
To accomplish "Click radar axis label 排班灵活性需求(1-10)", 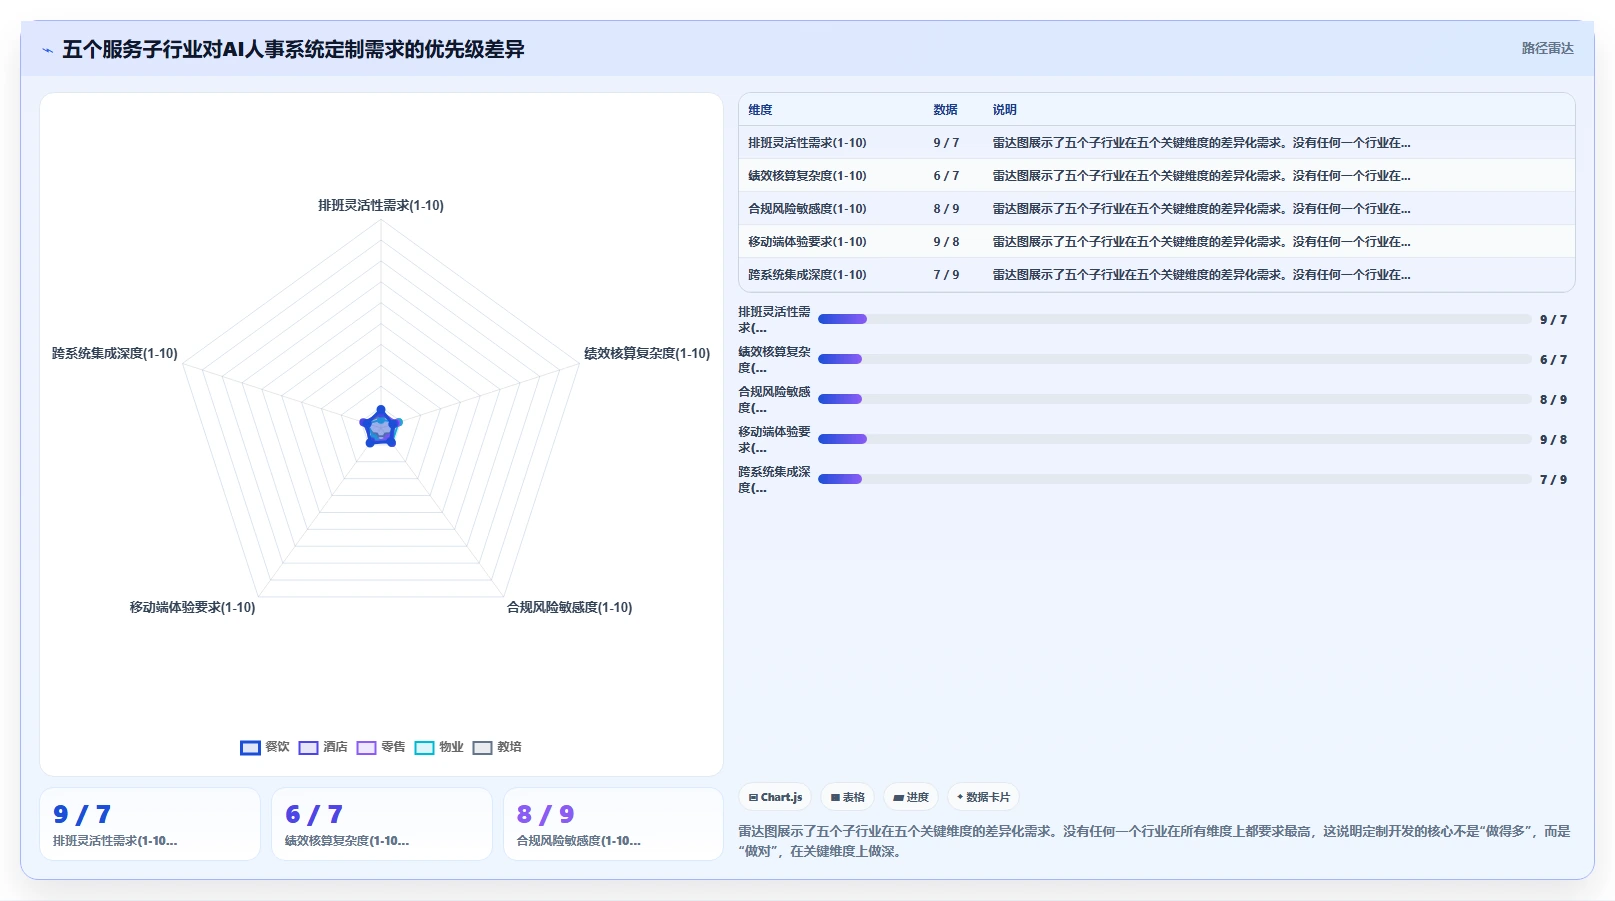I will (x=381, y=205).
